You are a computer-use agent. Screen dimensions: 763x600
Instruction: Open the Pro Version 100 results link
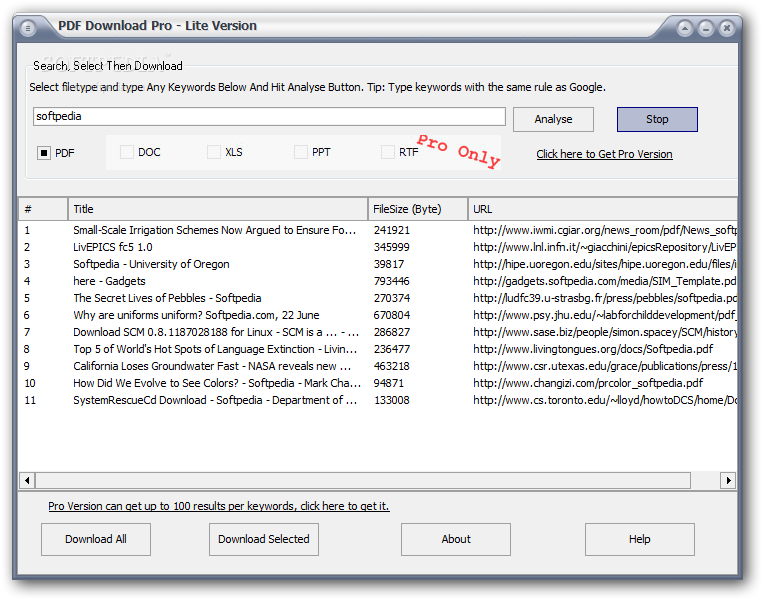click(x=218, y=506)
